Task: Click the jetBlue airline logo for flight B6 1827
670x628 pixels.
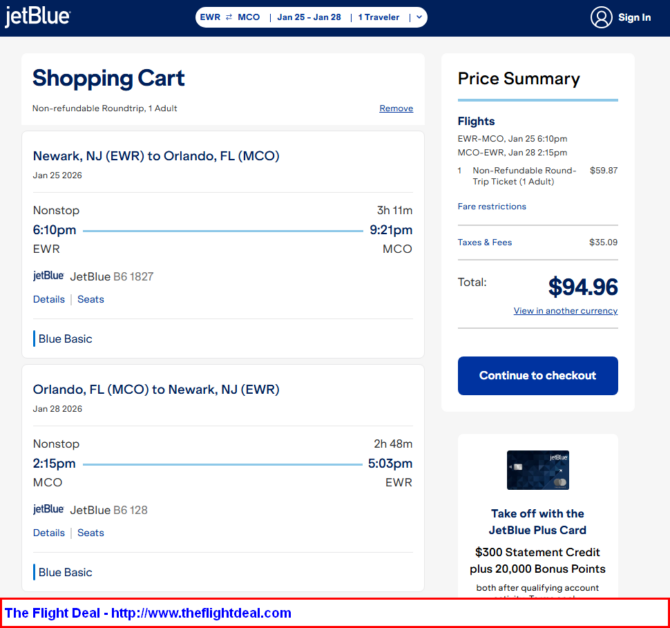Action: pos(48,276)
